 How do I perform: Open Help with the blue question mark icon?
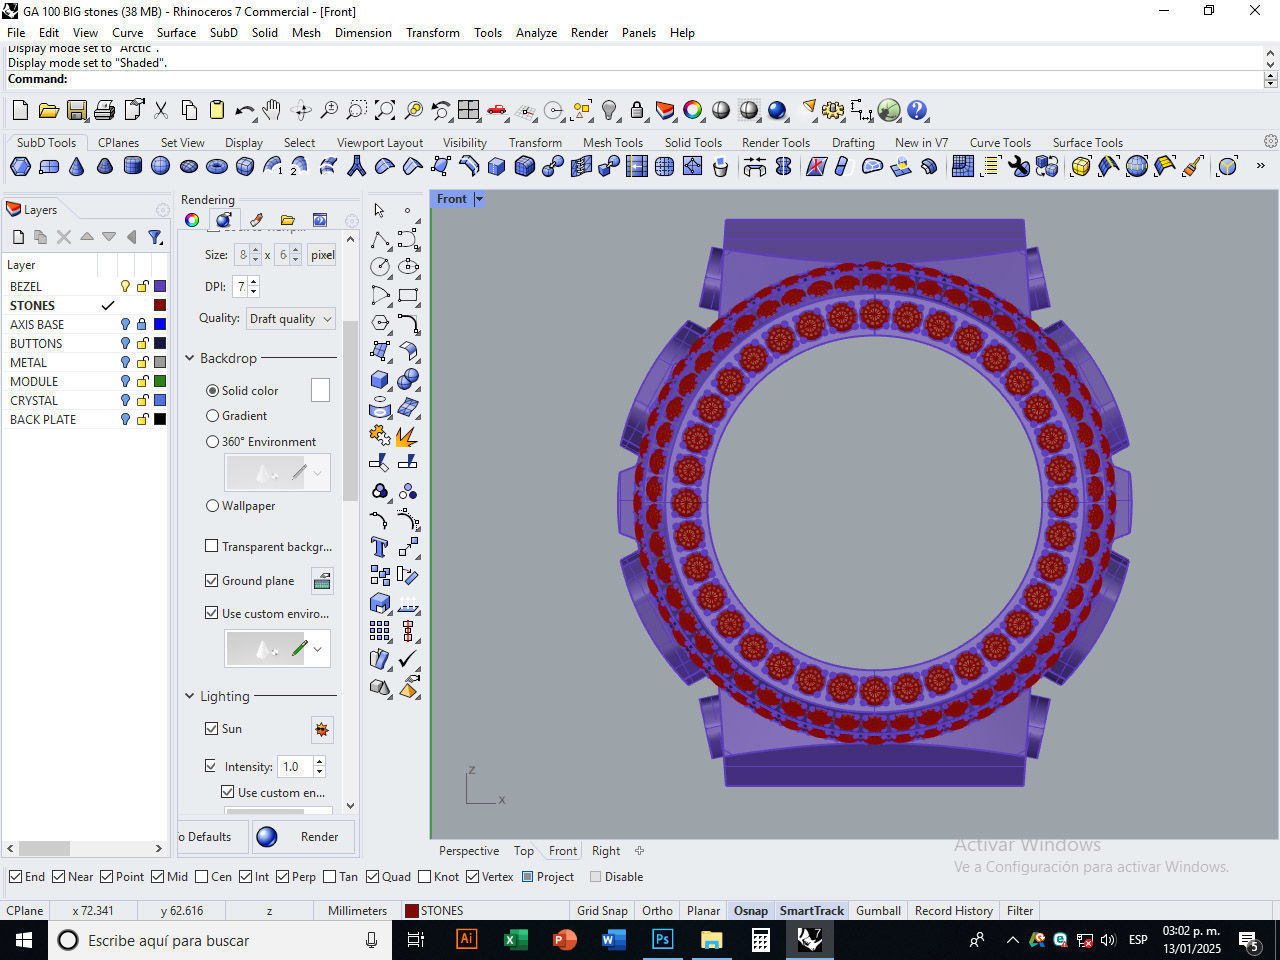[917, 110]
